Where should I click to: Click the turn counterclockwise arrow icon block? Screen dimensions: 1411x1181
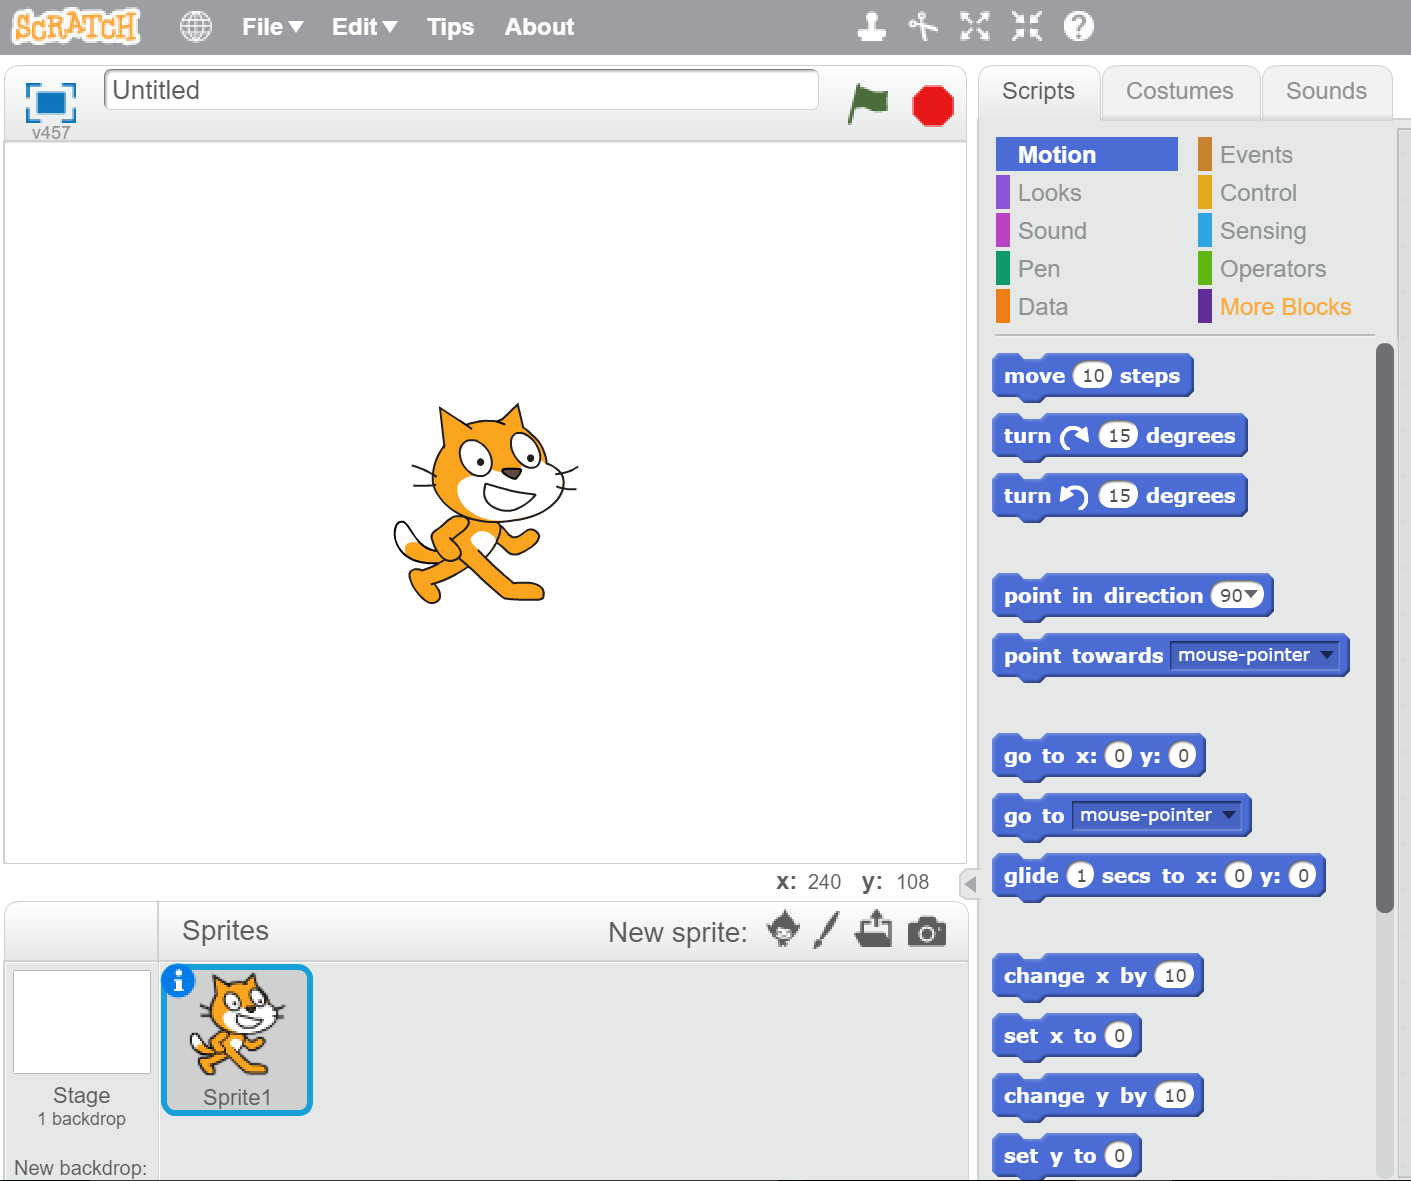[1074, 496]
